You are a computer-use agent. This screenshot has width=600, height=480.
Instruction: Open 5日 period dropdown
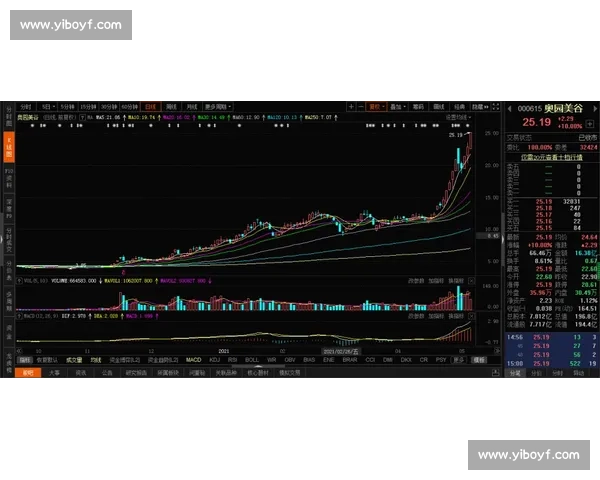(48, 107)
